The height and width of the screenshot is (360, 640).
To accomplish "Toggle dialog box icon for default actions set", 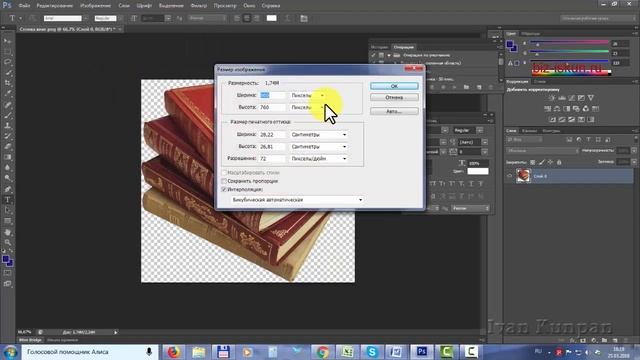I will pos(381,55).
